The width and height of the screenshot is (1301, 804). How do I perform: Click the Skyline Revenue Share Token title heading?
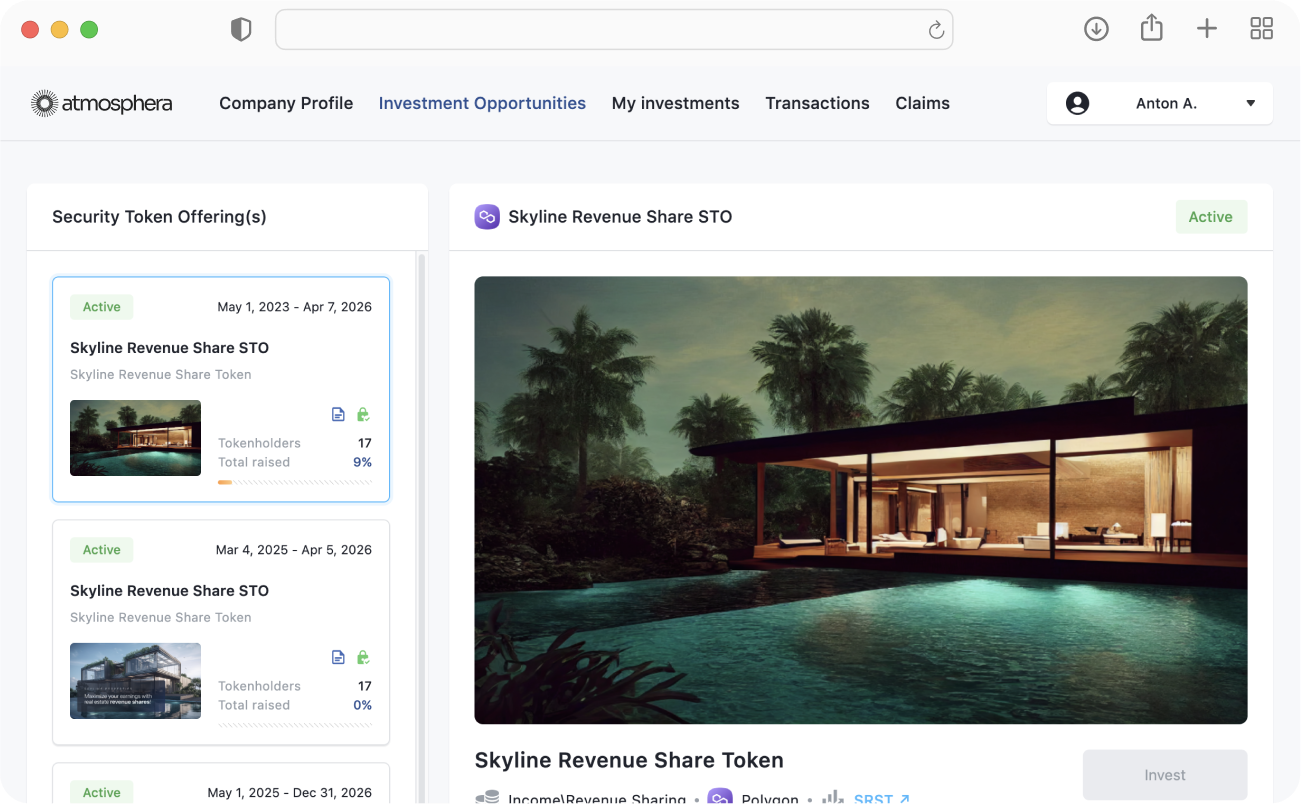(629, 760)
